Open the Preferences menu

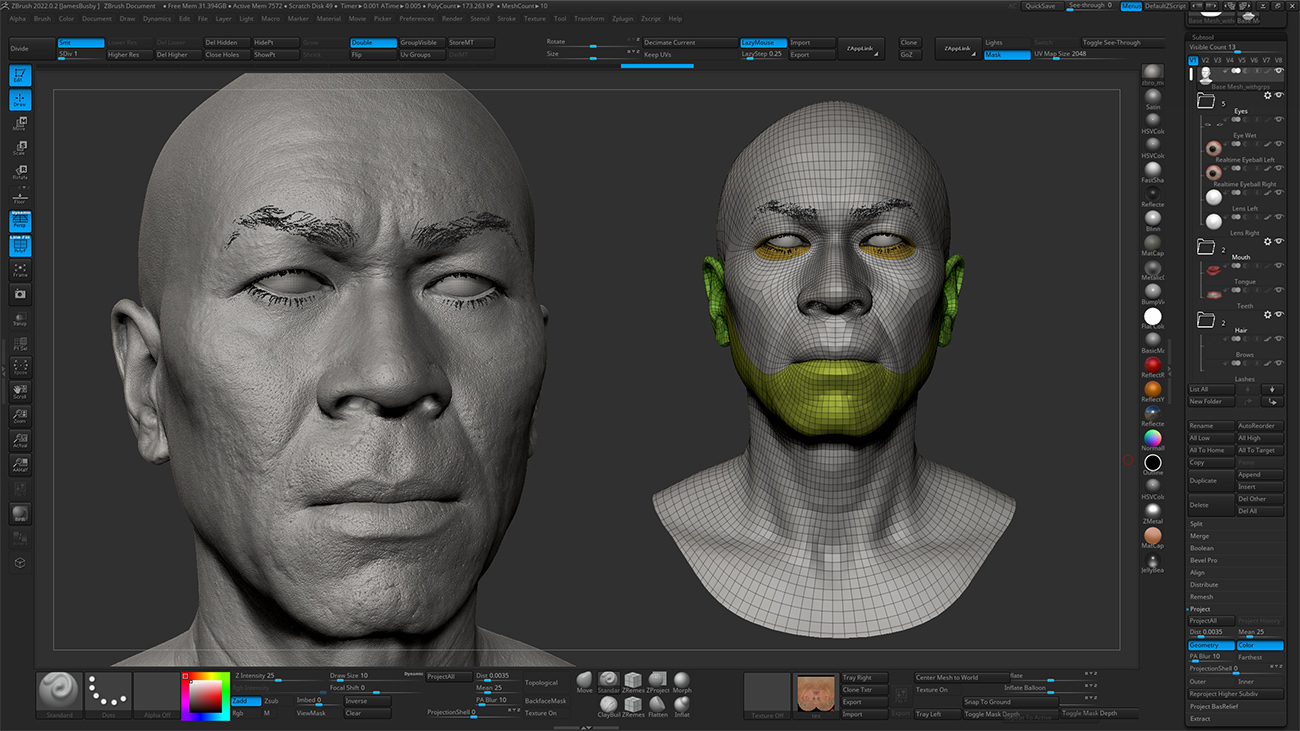(417, 18)
